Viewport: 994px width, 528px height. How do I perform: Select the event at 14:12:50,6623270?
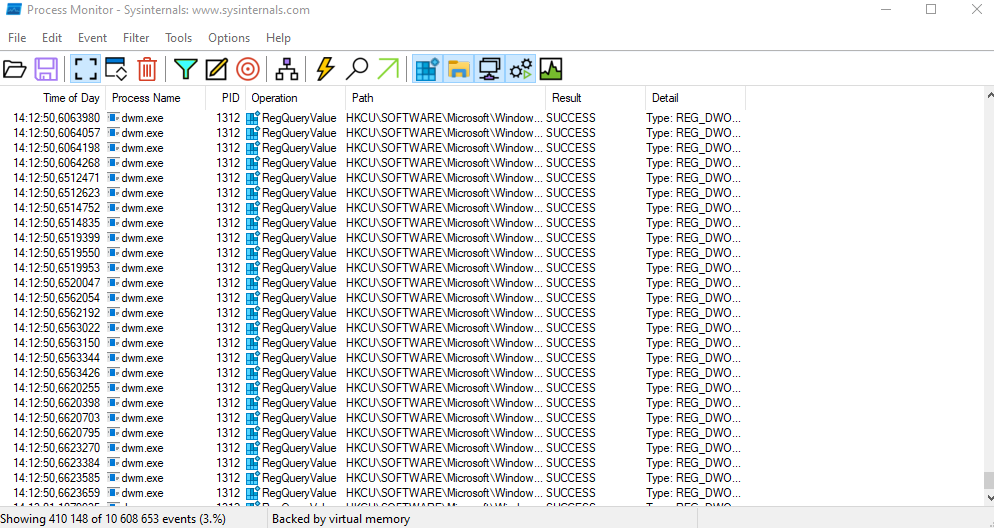pyautogui.click(x=373, y=448)
